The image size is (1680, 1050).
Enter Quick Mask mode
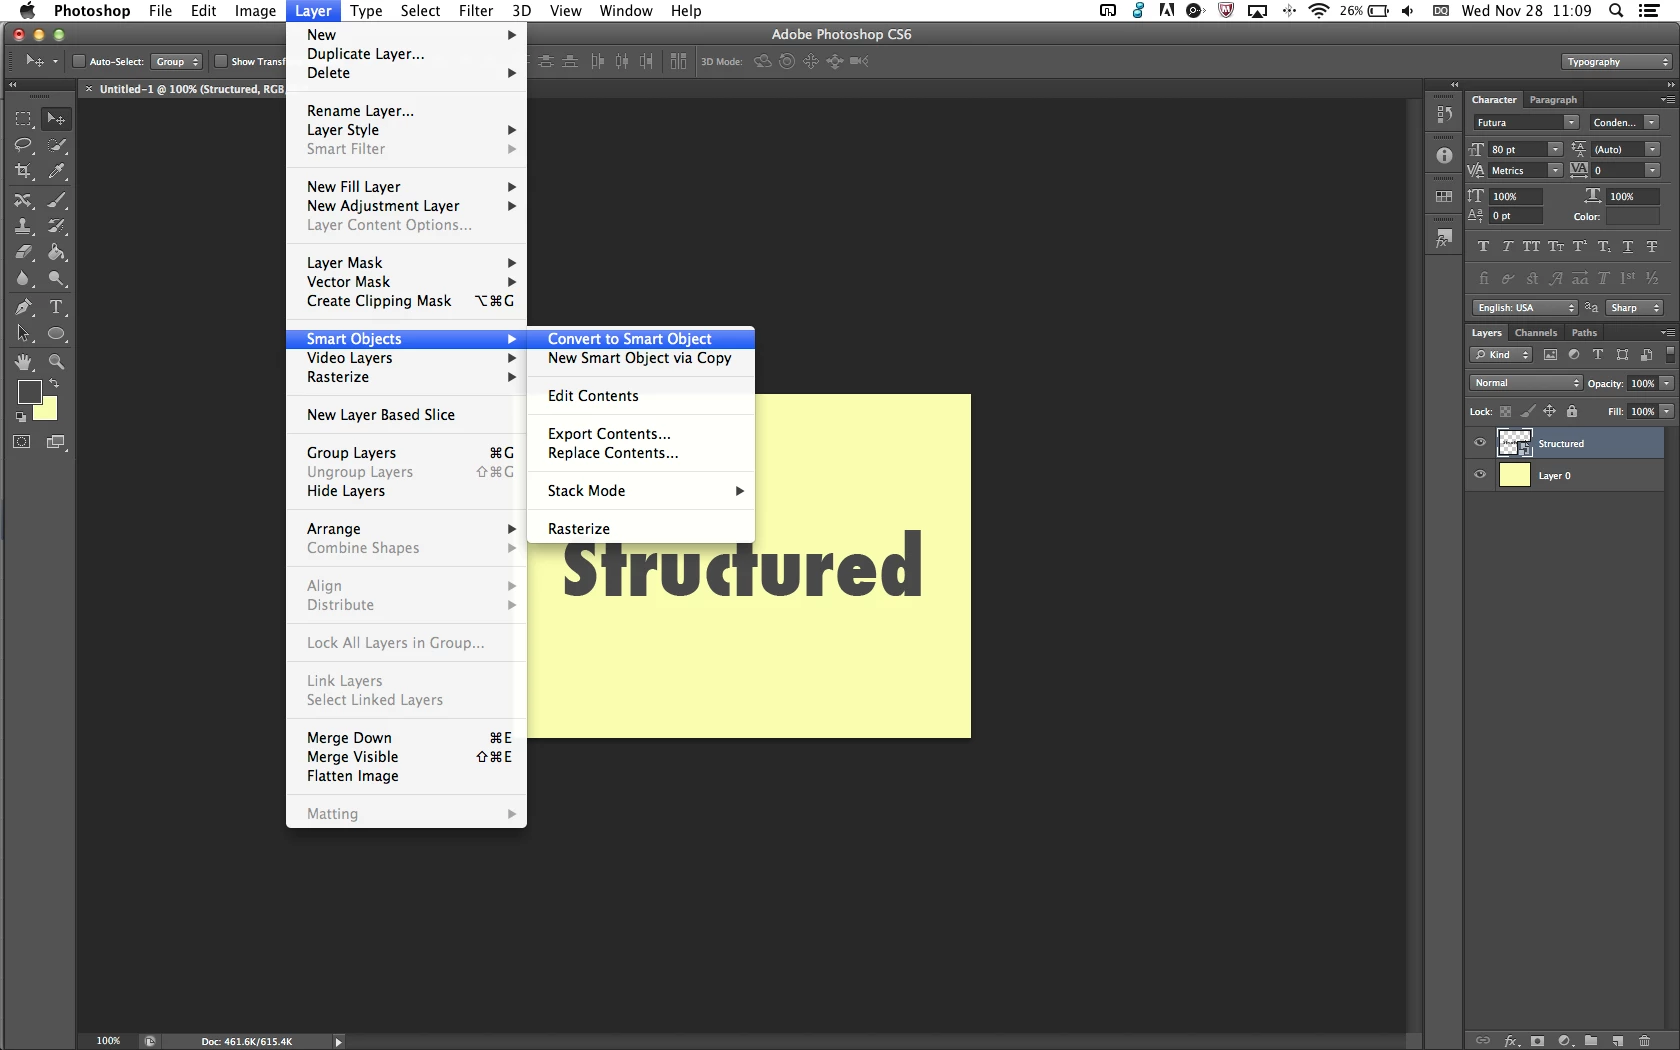pyautogui.click(x=21, y=442)
